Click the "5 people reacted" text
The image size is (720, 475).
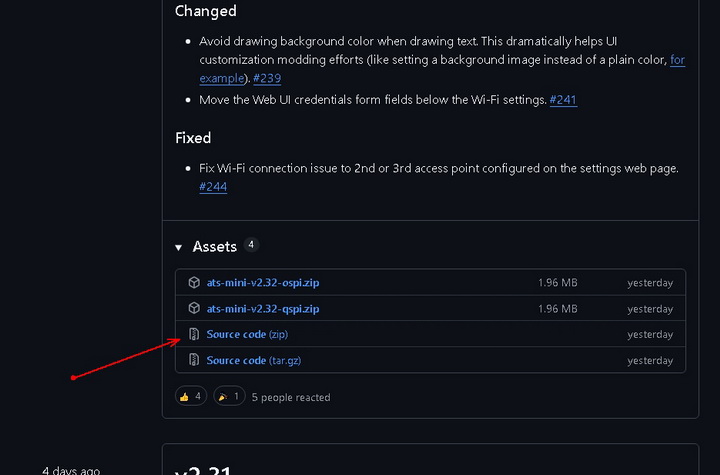coord(291,397)
